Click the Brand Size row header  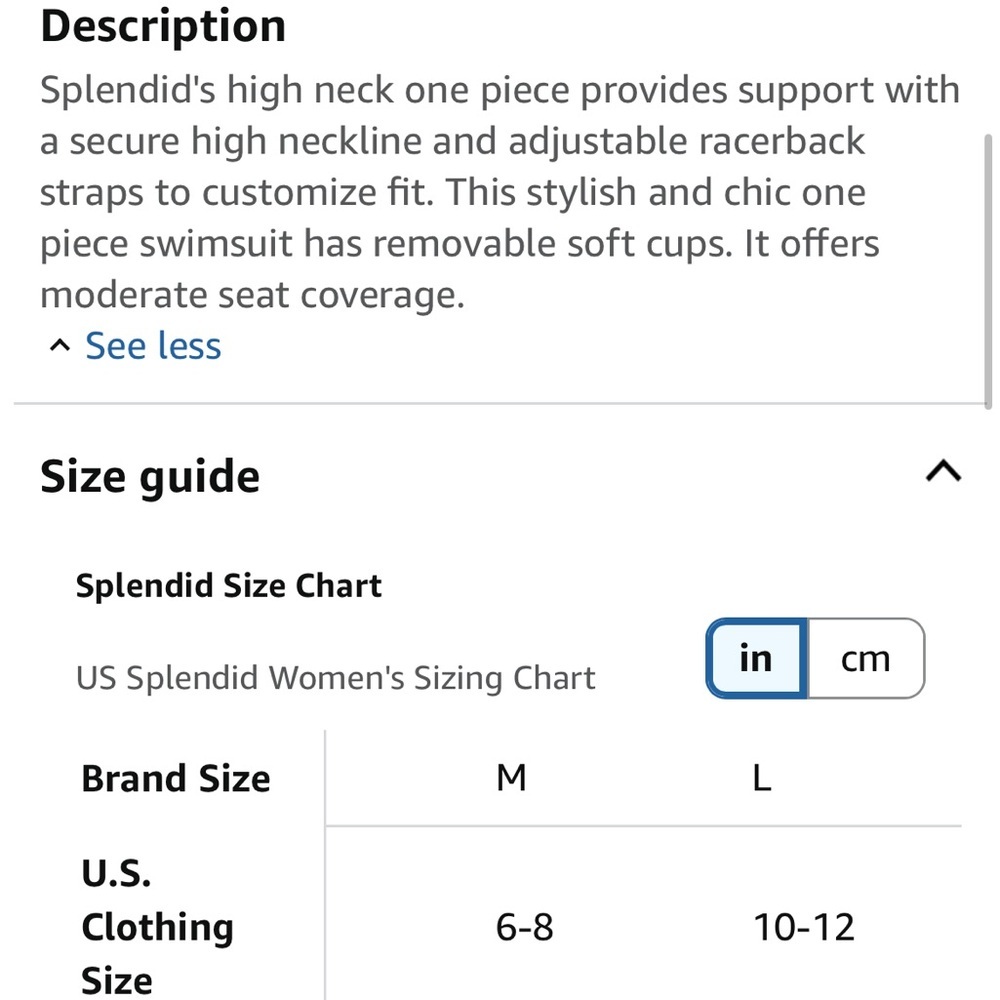pos(176,778)
